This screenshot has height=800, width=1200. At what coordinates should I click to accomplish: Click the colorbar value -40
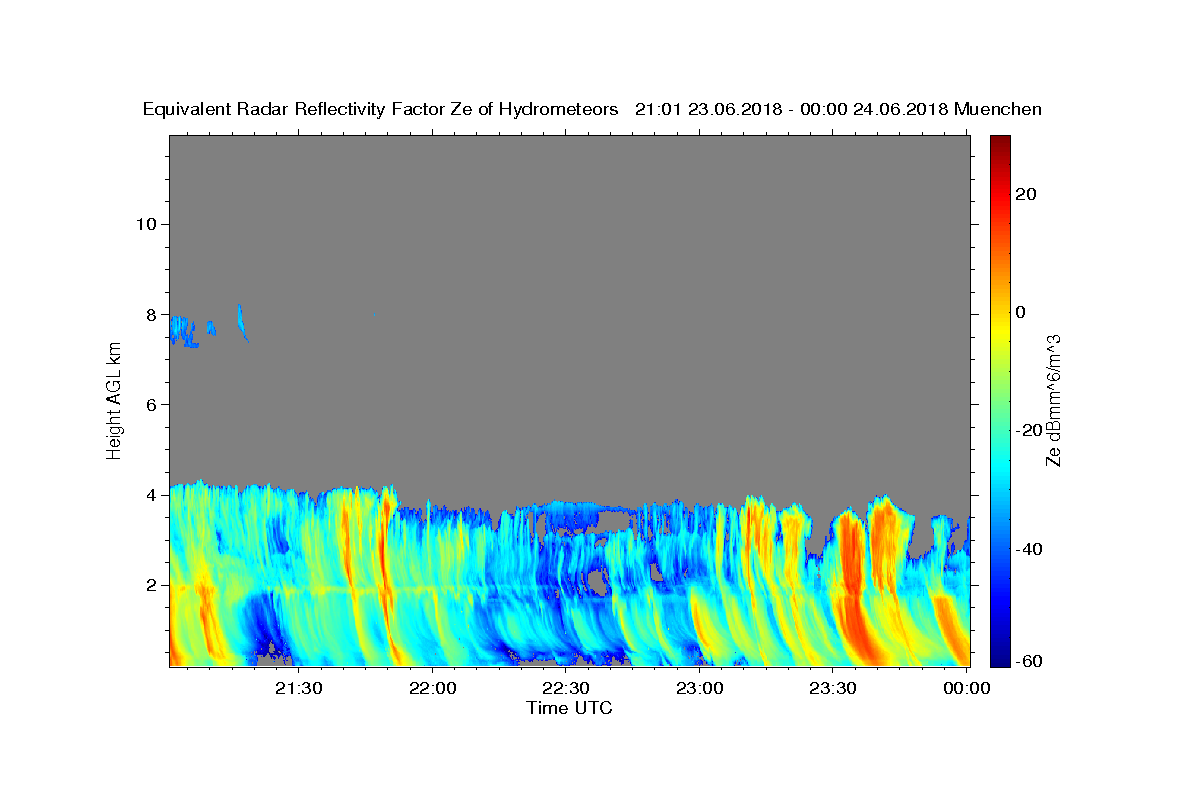tap(1029, 548)
